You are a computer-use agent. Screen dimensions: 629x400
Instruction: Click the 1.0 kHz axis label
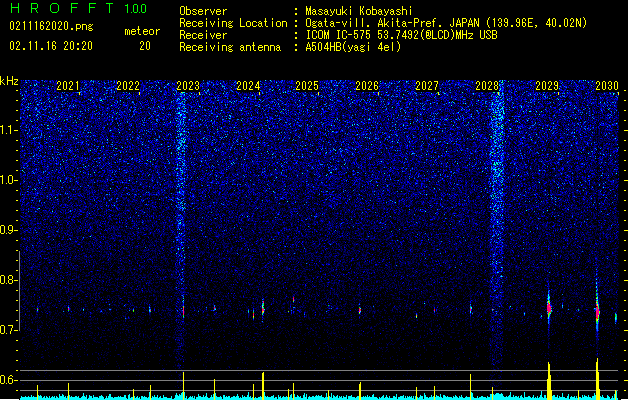point(9,180)
